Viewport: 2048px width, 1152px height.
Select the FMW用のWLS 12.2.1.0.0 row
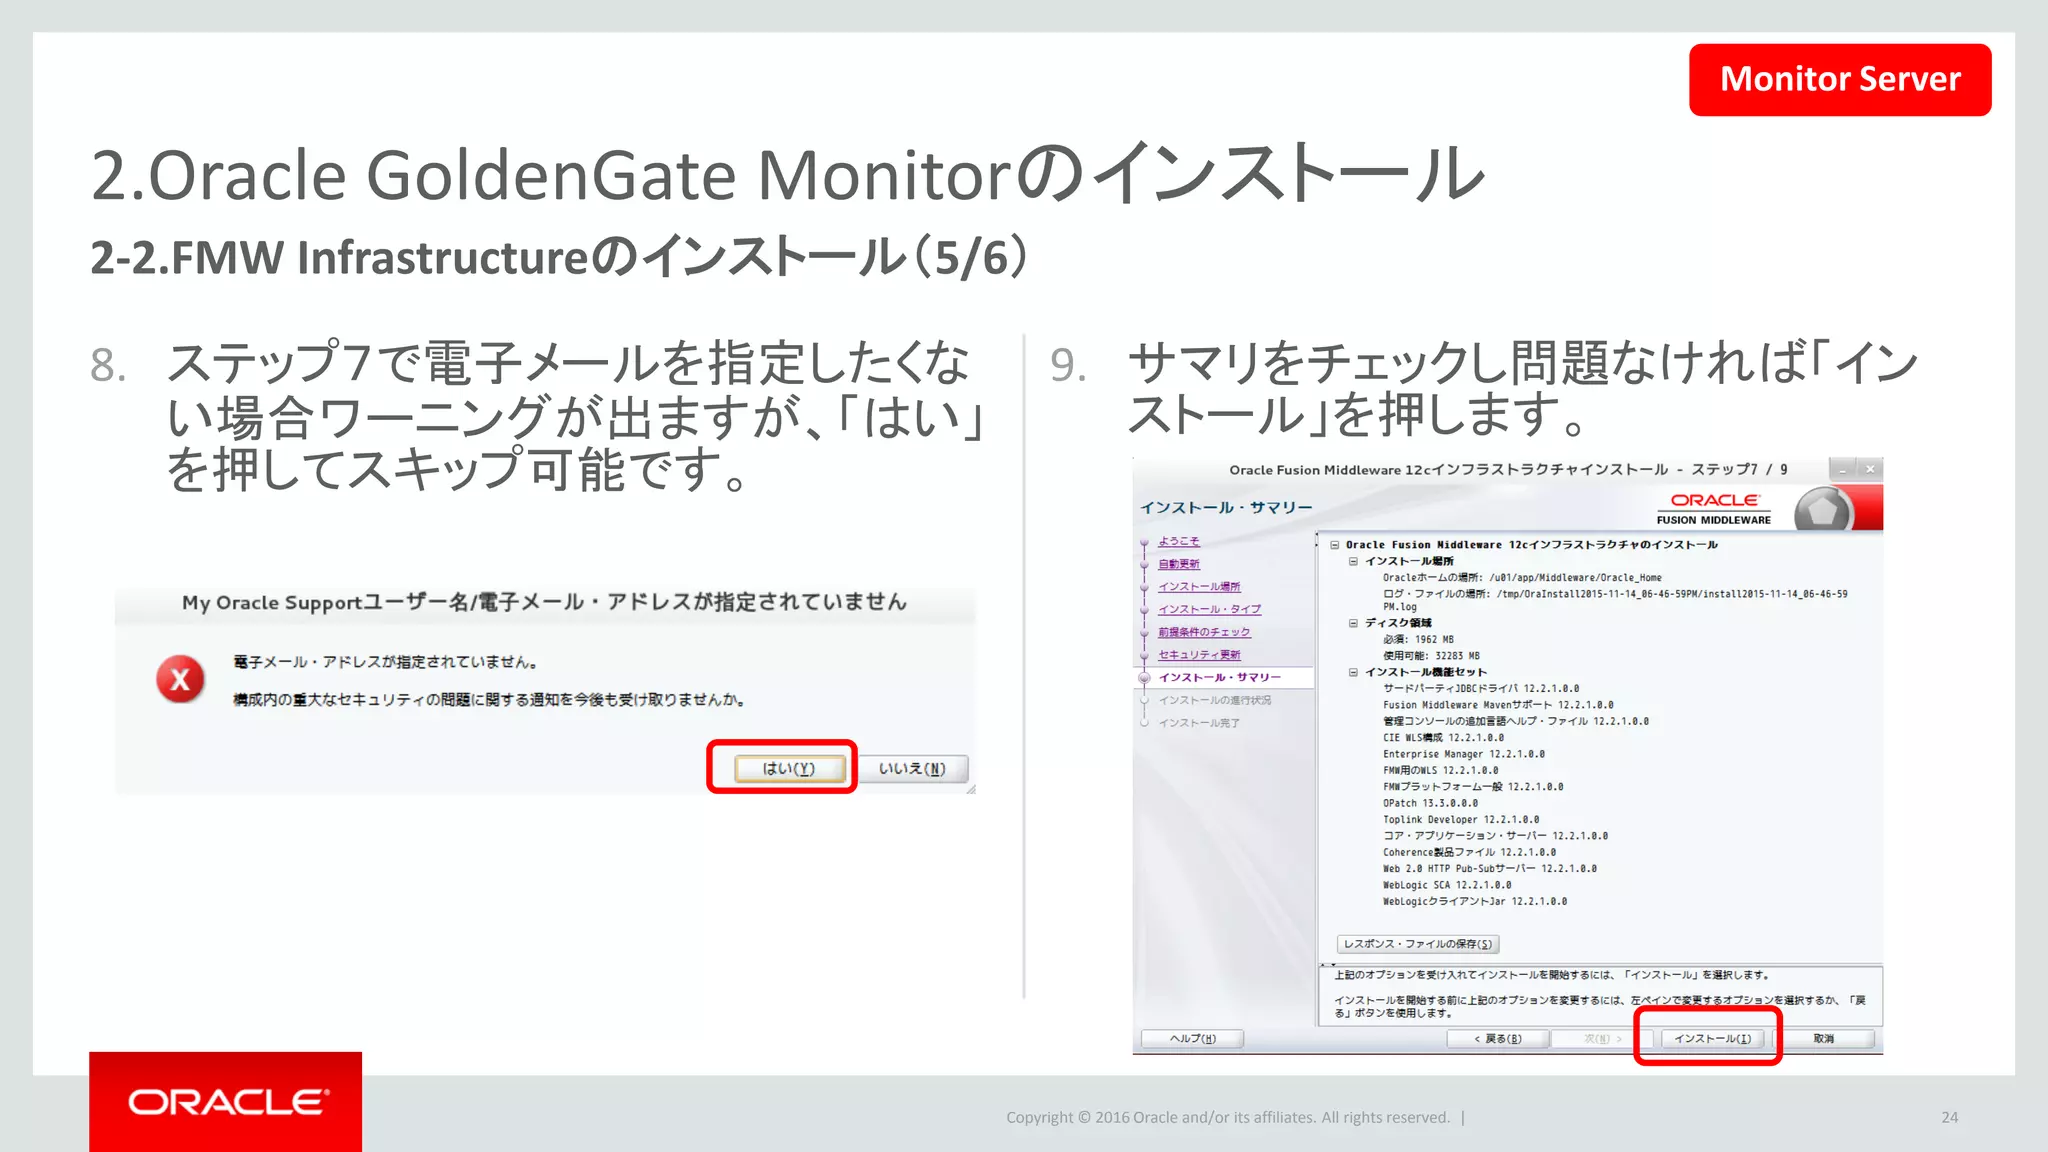tap(1440, 770)
